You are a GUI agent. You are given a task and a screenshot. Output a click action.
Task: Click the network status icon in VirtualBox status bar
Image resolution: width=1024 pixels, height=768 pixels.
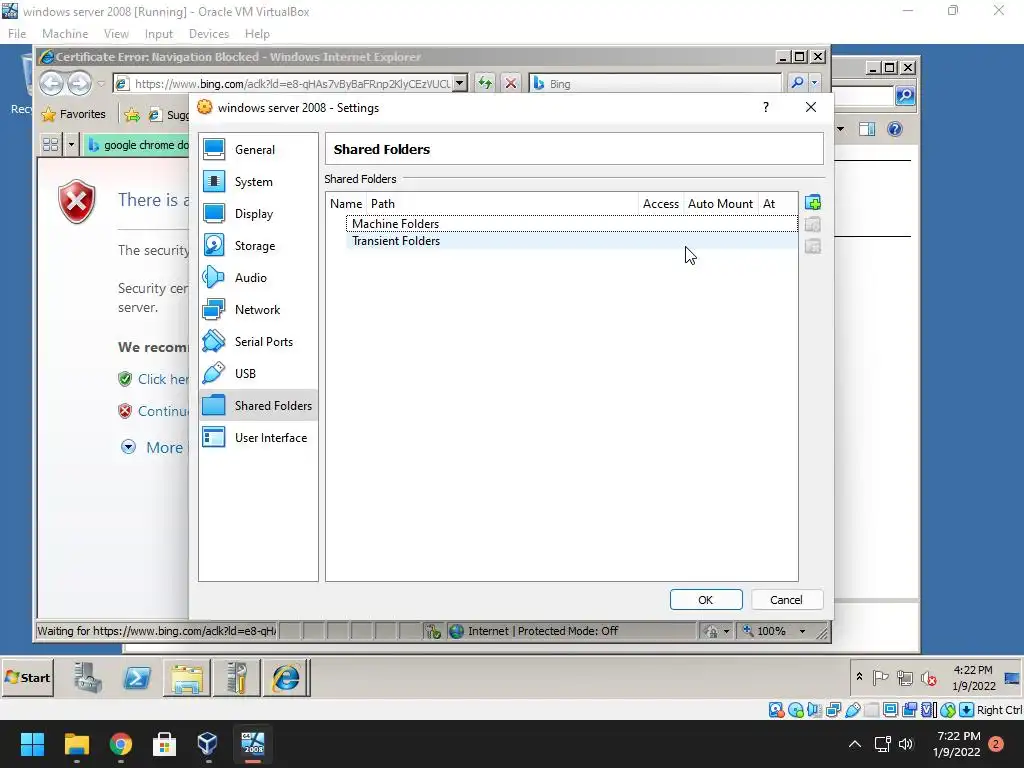833,710
